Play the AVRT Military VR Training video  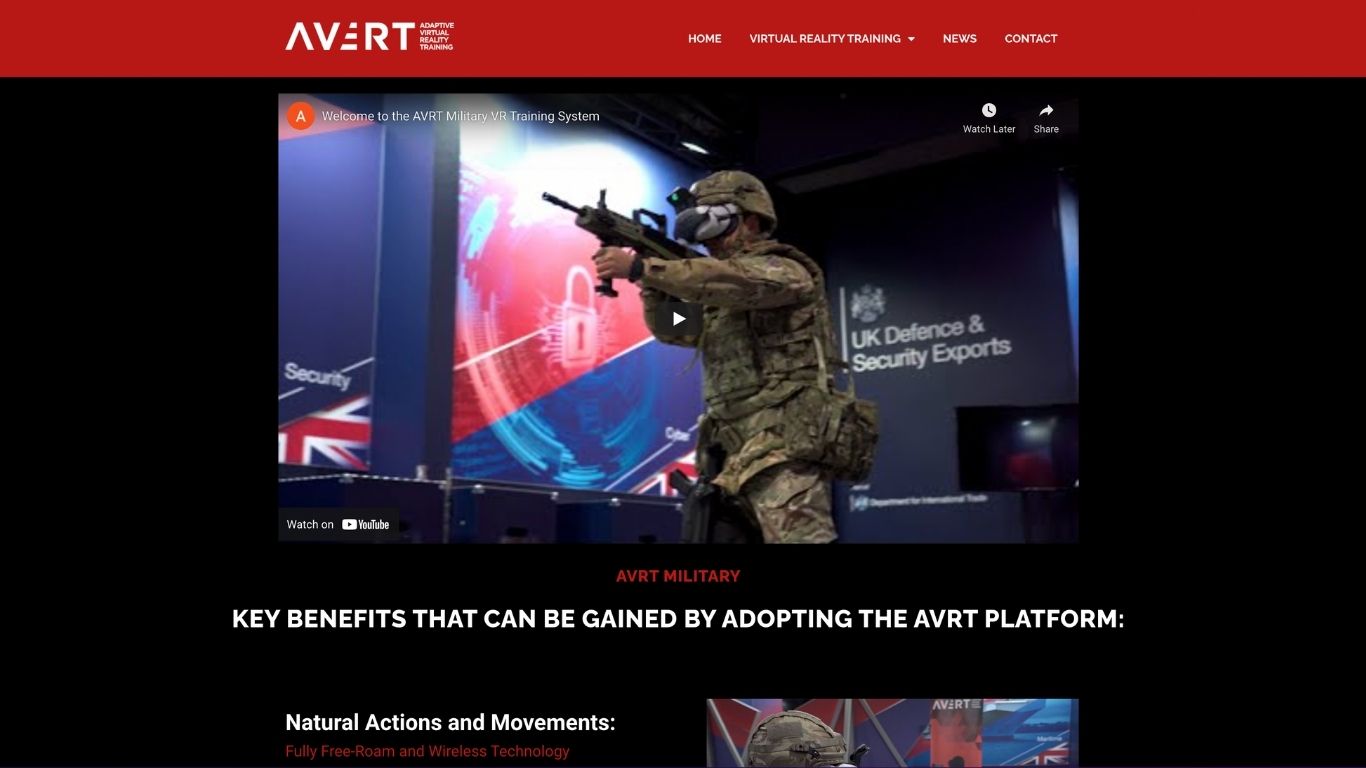(678, 318)
